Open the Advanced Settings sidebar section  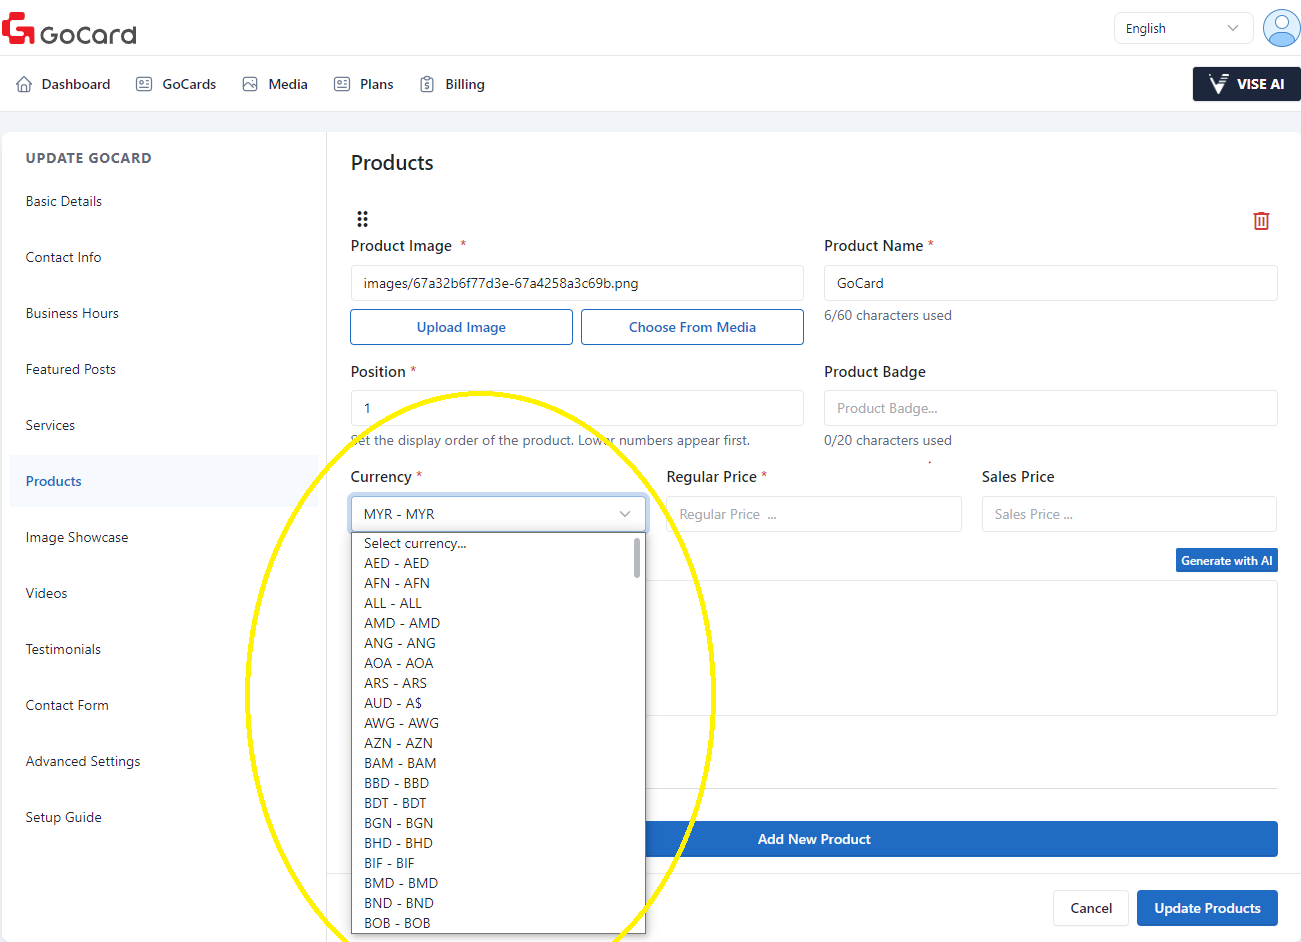click(83, 761)
